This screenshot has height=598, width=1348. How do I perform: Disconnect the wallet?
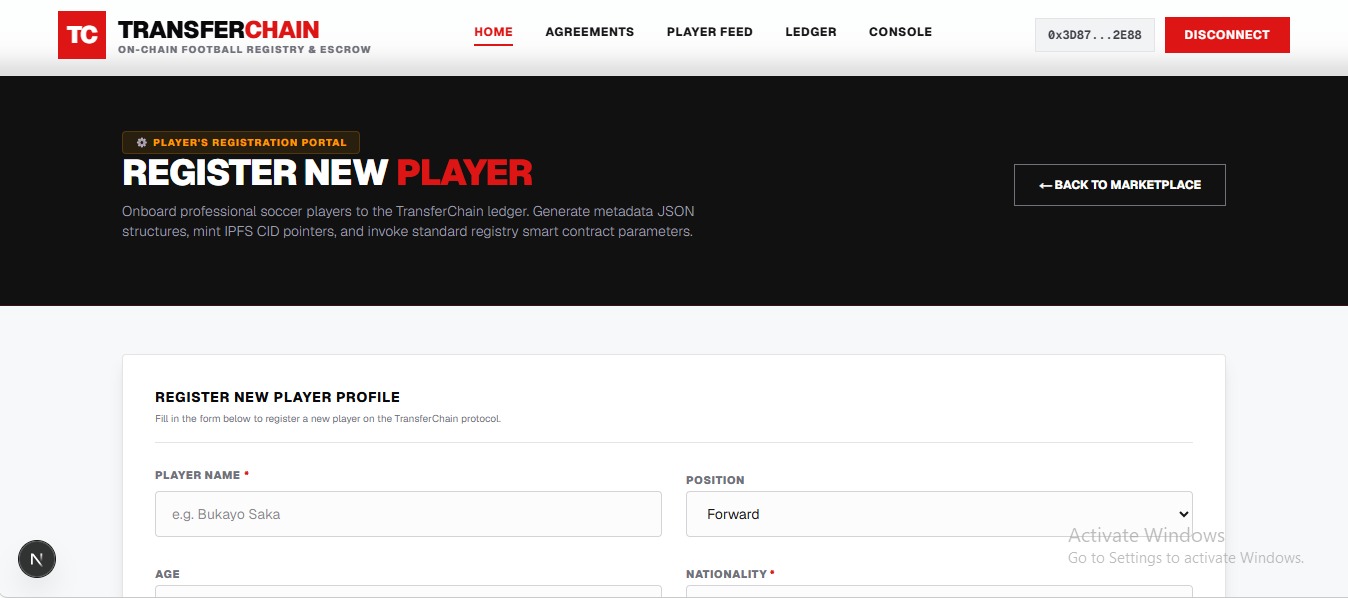point(1227,35)
